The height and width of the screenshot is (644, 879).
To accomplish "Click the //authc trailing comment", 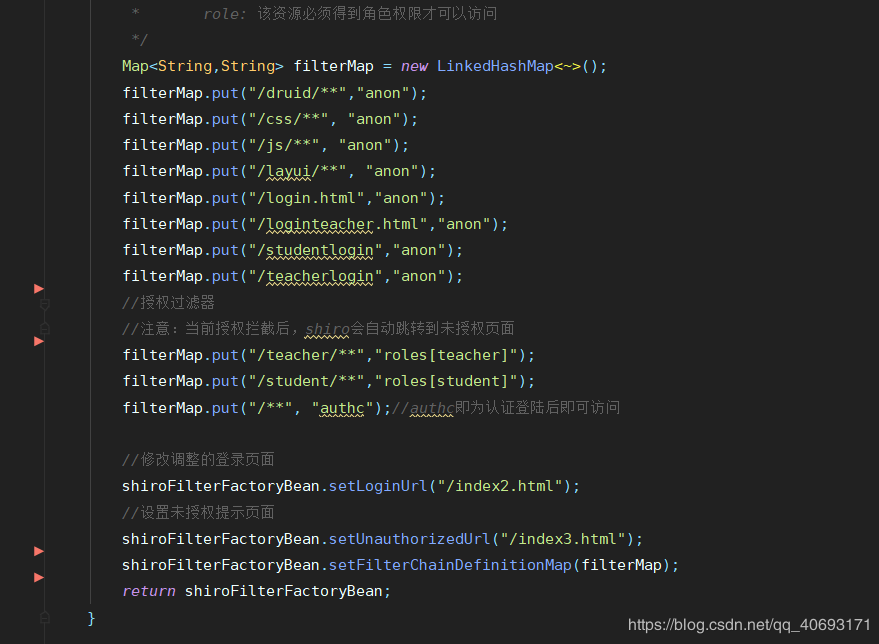I will [506, 408].
